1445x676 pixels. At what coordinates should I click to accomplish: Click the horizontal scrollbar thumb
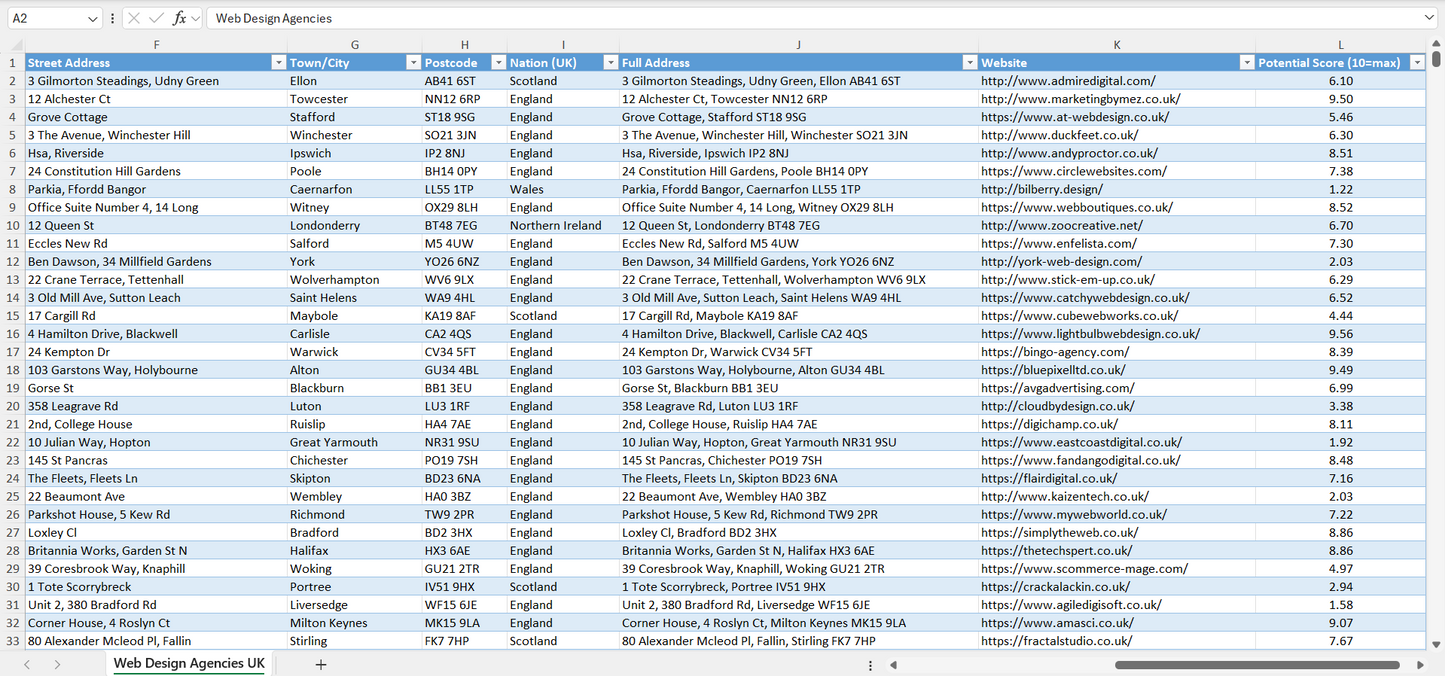tap(1257, 664)
